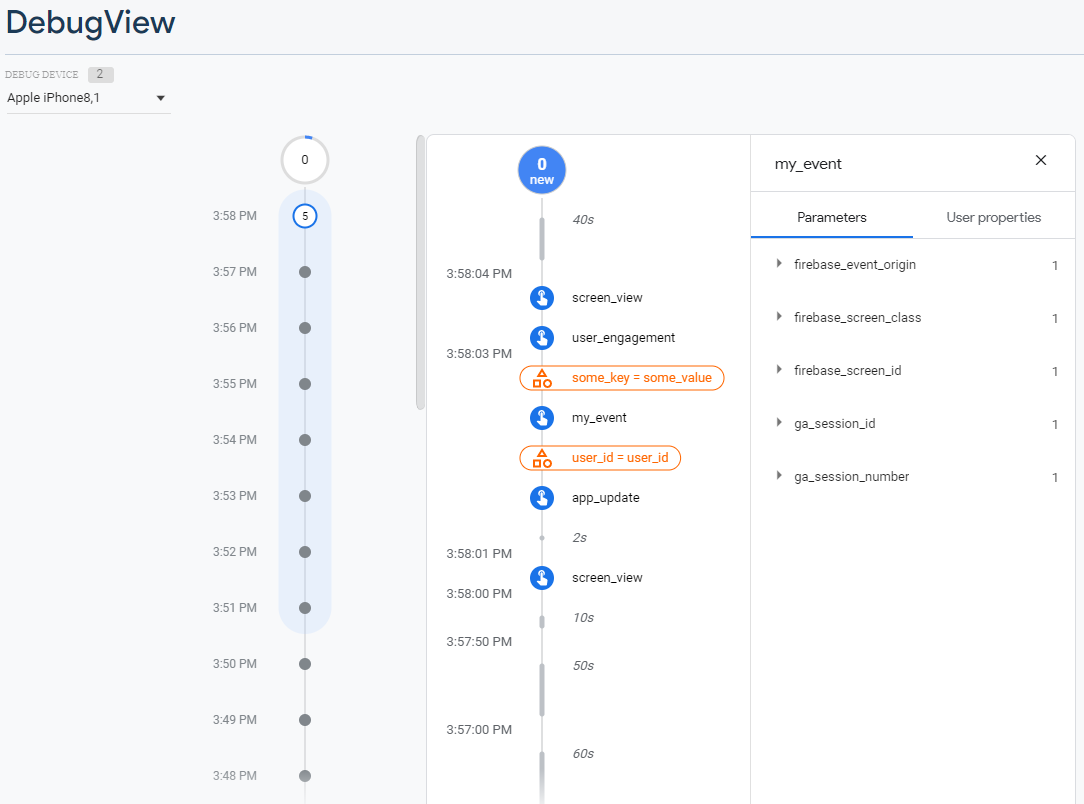Viewport: 1084px width, 804px height.
Task: Select the 3:52 PM minute marker
Action: [305, 552]
